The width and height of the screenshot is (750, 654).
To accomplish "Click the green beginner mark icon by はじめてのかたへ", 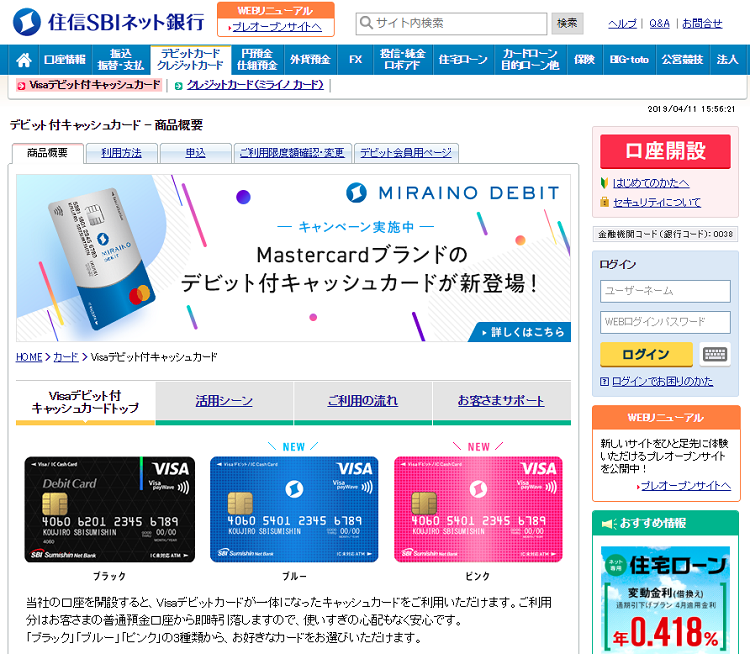I will pyautogui.click(x=604, y=183).
